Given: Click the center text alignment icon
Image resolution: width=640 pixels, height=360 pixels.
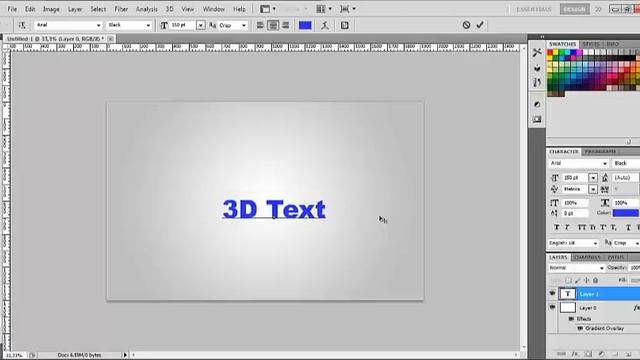Looking at the screenshot, I should 273,25.
